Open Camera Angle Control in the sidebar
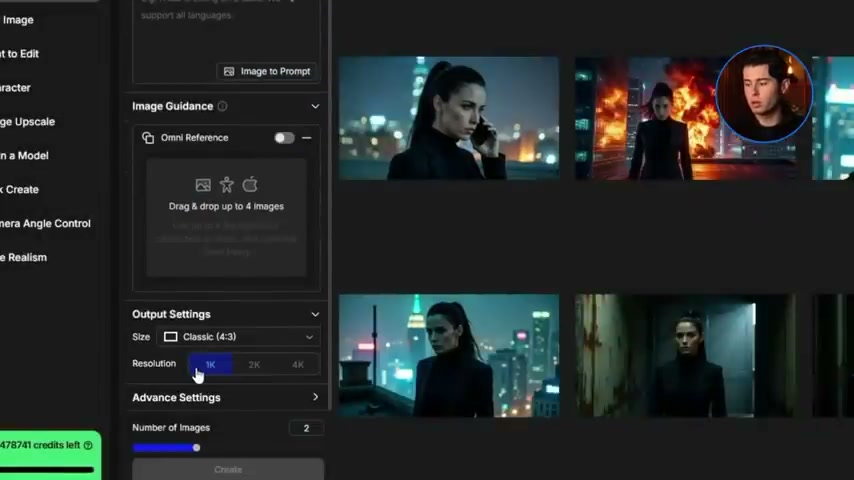Screen dimensions: 854x480 click(x=45, y=224)
